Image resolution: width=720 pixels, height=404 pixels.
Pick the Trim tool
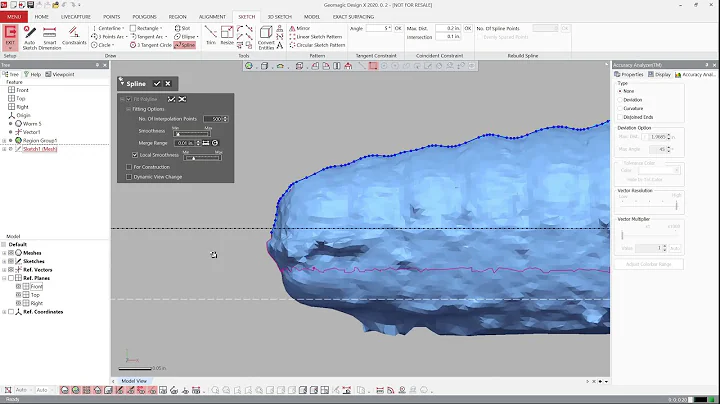[211, 35]
